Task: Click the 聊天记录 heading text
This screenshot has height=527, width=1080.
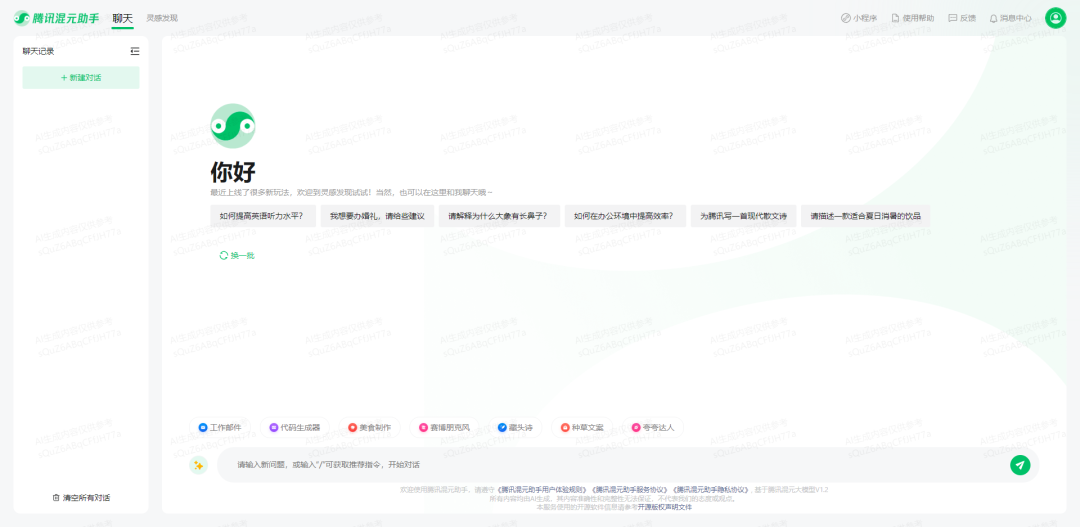Action: [38, 51]
